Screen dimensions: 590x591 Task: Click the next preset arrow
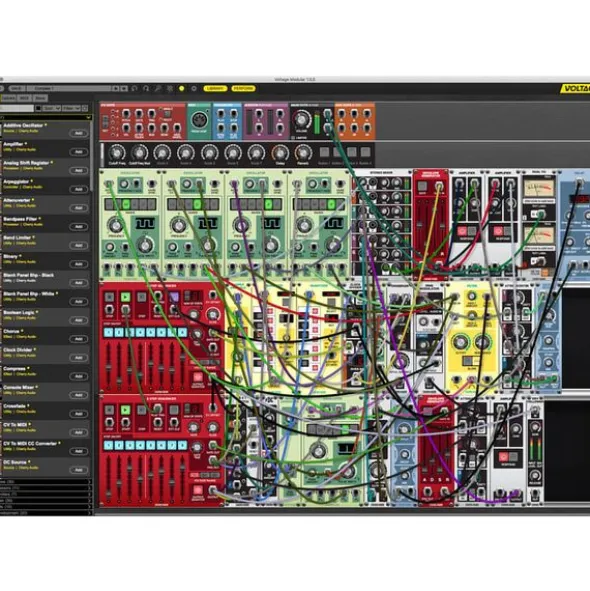[x=124, y=89]
